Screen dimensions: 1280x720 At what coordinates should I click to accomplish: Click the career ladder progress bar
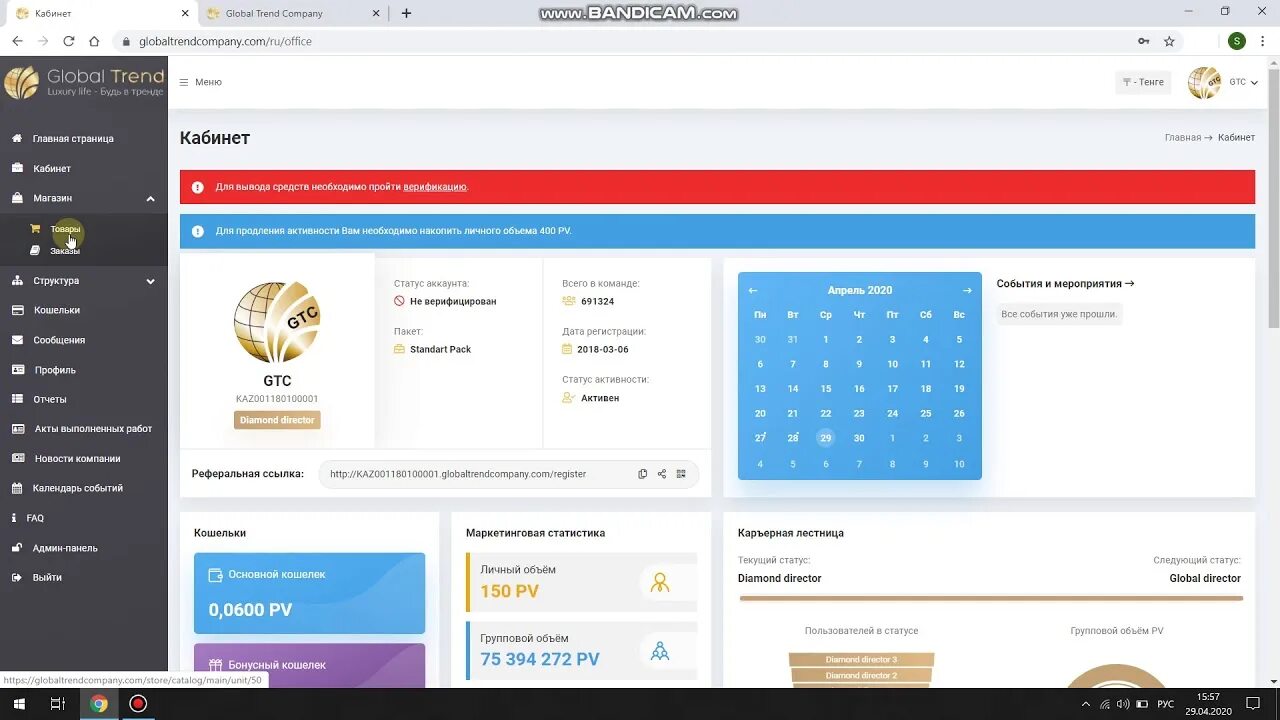click(991, 598)
